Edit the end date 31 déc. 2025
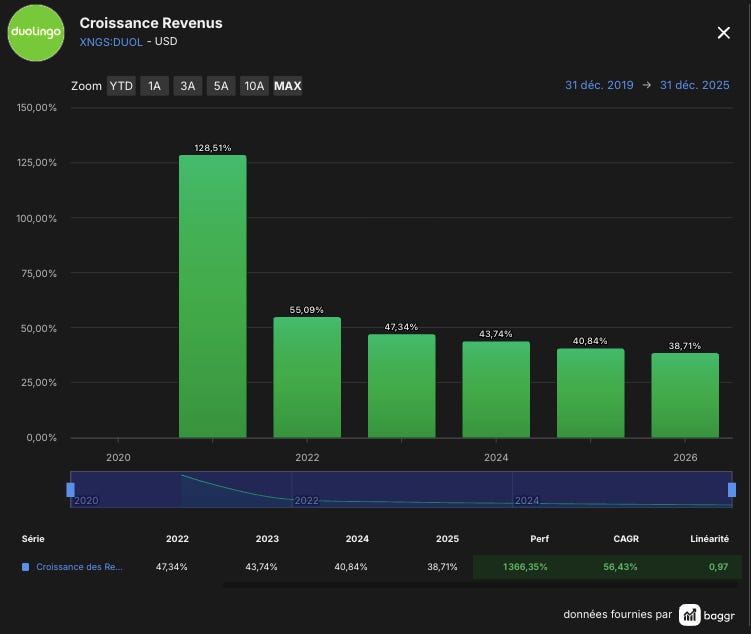Image resolution: width=751 pixels, height=634 pixels. 694,85
